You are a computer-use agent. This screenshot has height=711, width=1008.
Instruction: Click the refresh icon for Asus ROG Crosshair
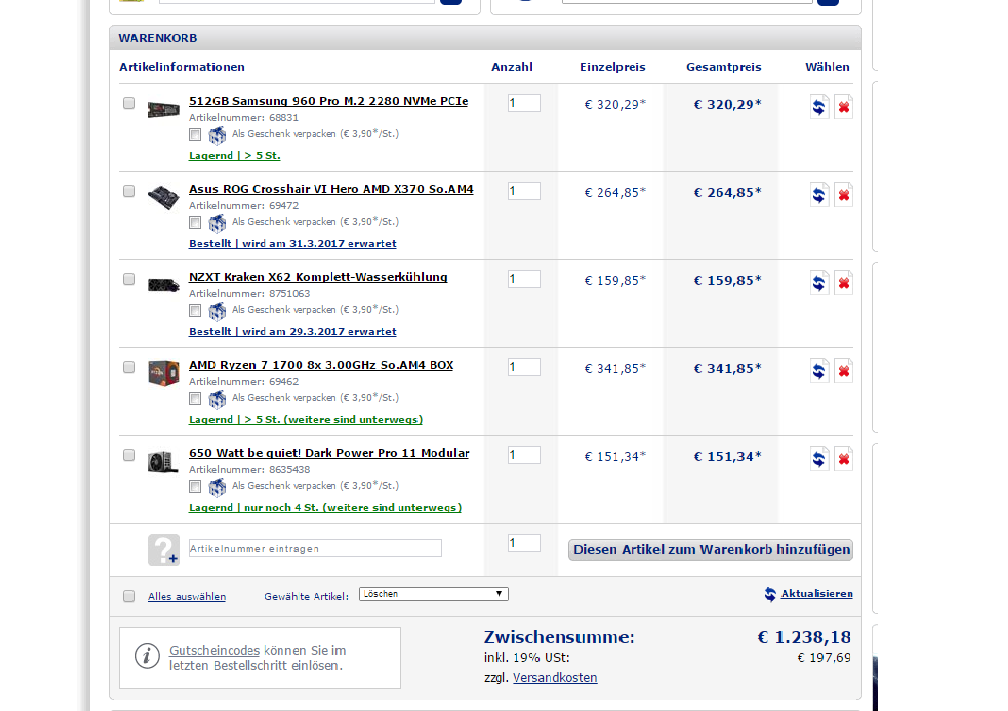(x=818, y=195)
